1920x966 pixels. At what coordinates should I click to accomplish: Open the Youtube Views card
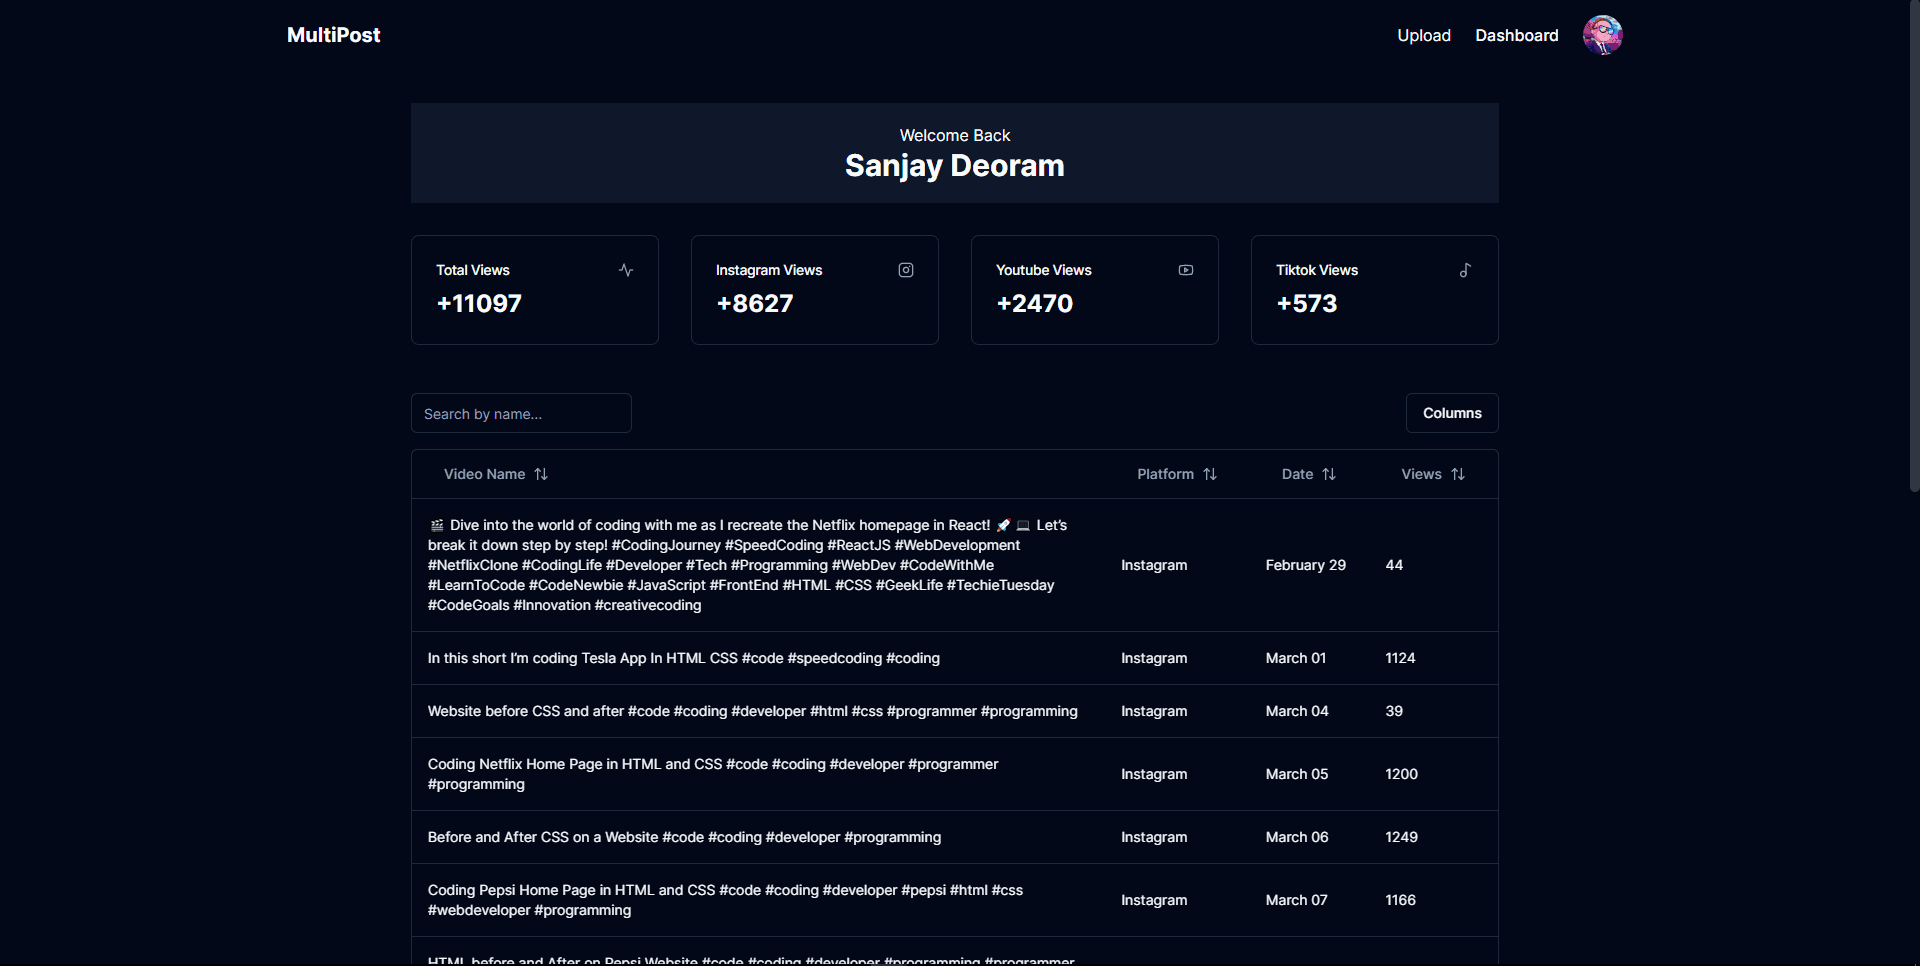pyautogui.click(x=1095, y=290)
